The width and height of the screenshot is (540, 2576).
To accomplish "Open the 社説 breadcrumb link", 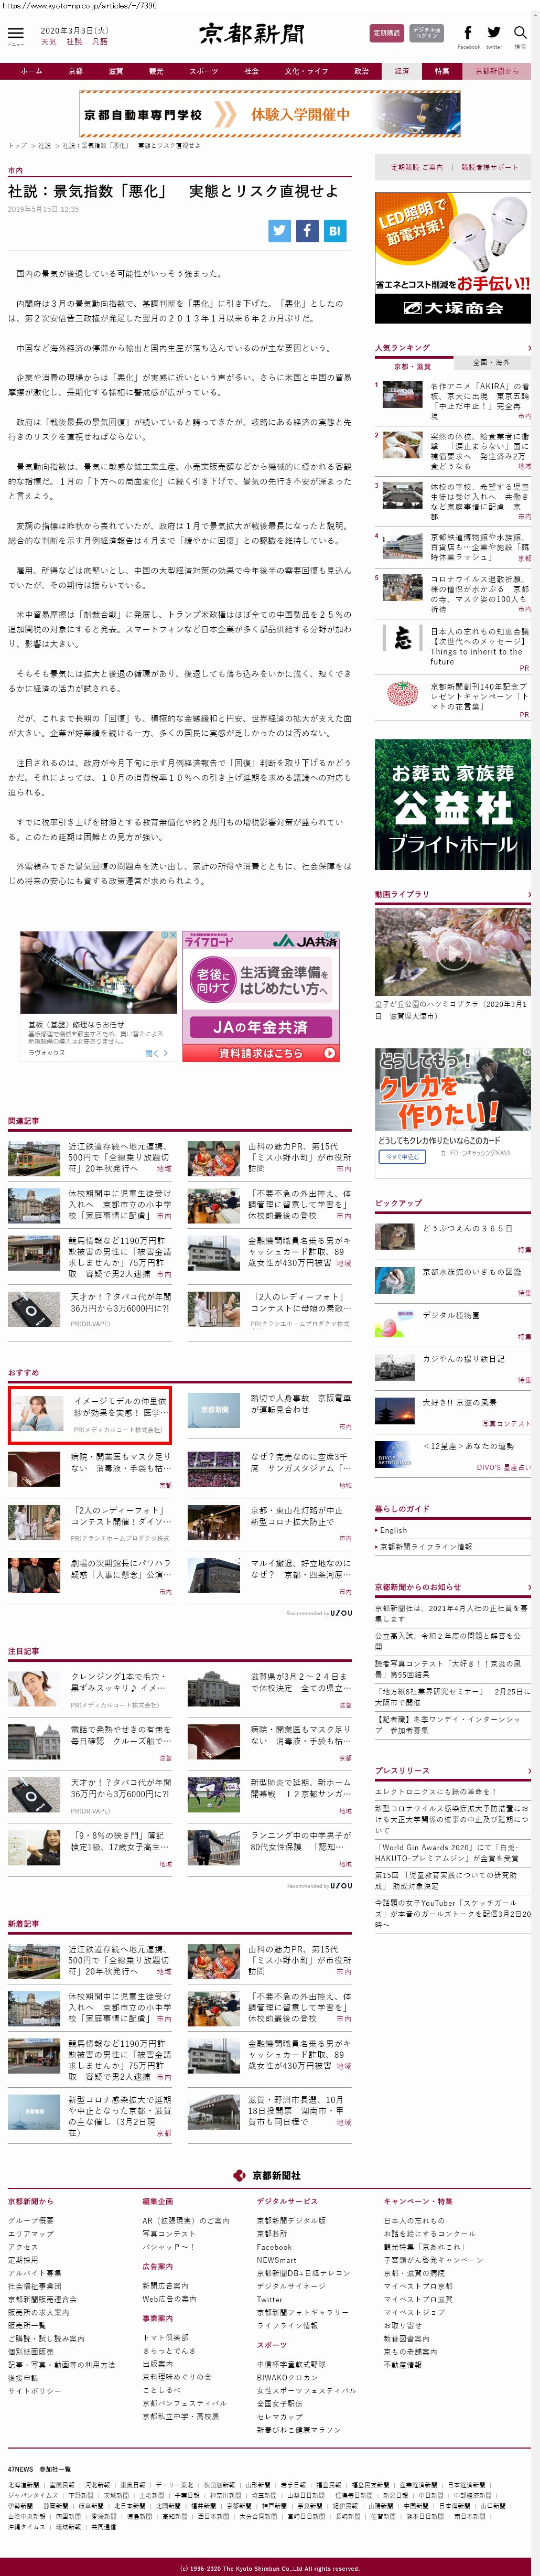I will point(44,146).
